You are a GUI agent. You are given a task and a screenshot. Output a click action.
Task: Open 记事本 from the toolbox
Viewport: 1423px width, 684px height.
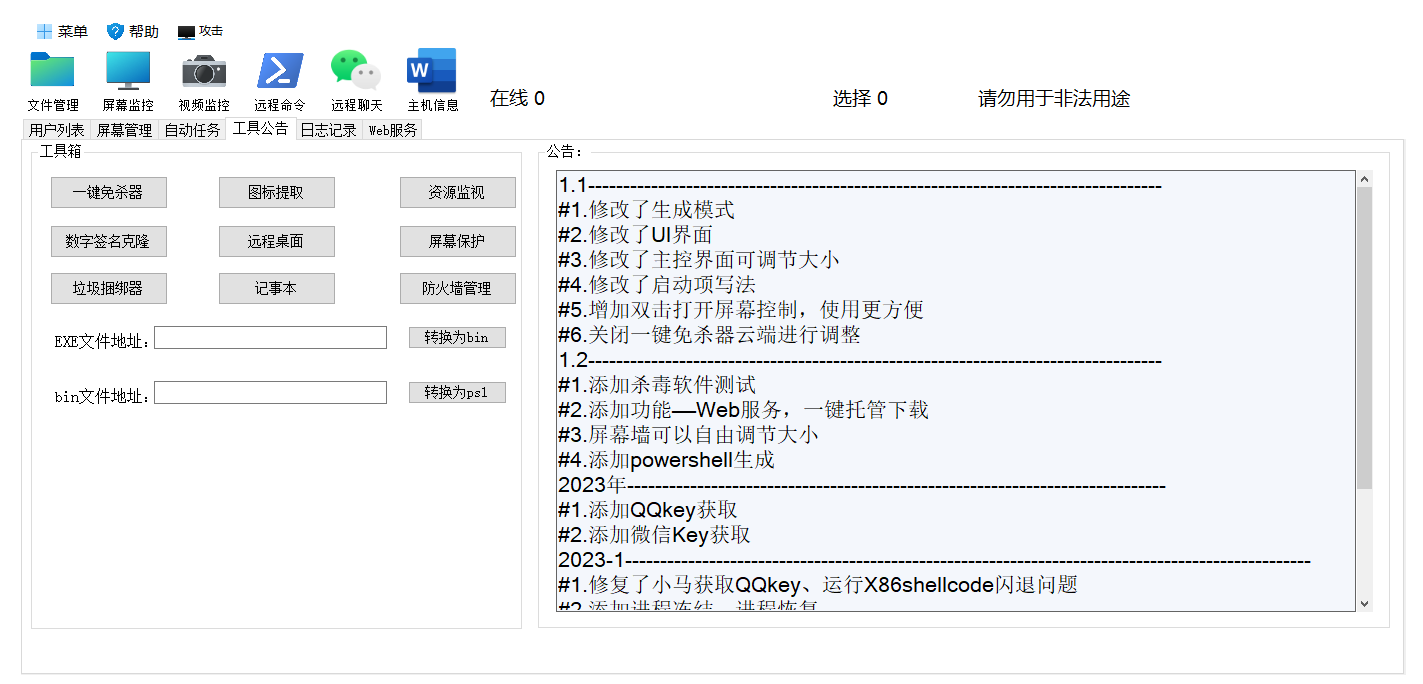point(276,289)
